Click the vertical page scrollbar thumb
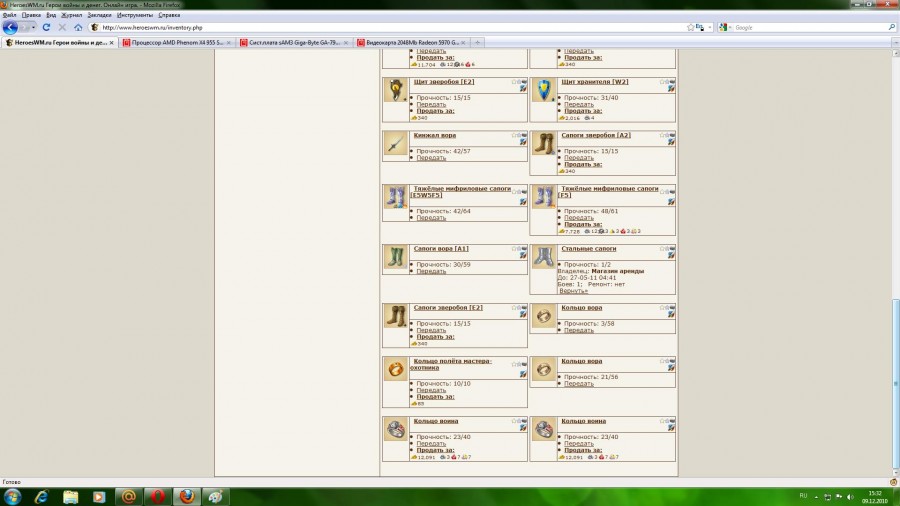This screenshot has width=900, height=506. (896, 383)
